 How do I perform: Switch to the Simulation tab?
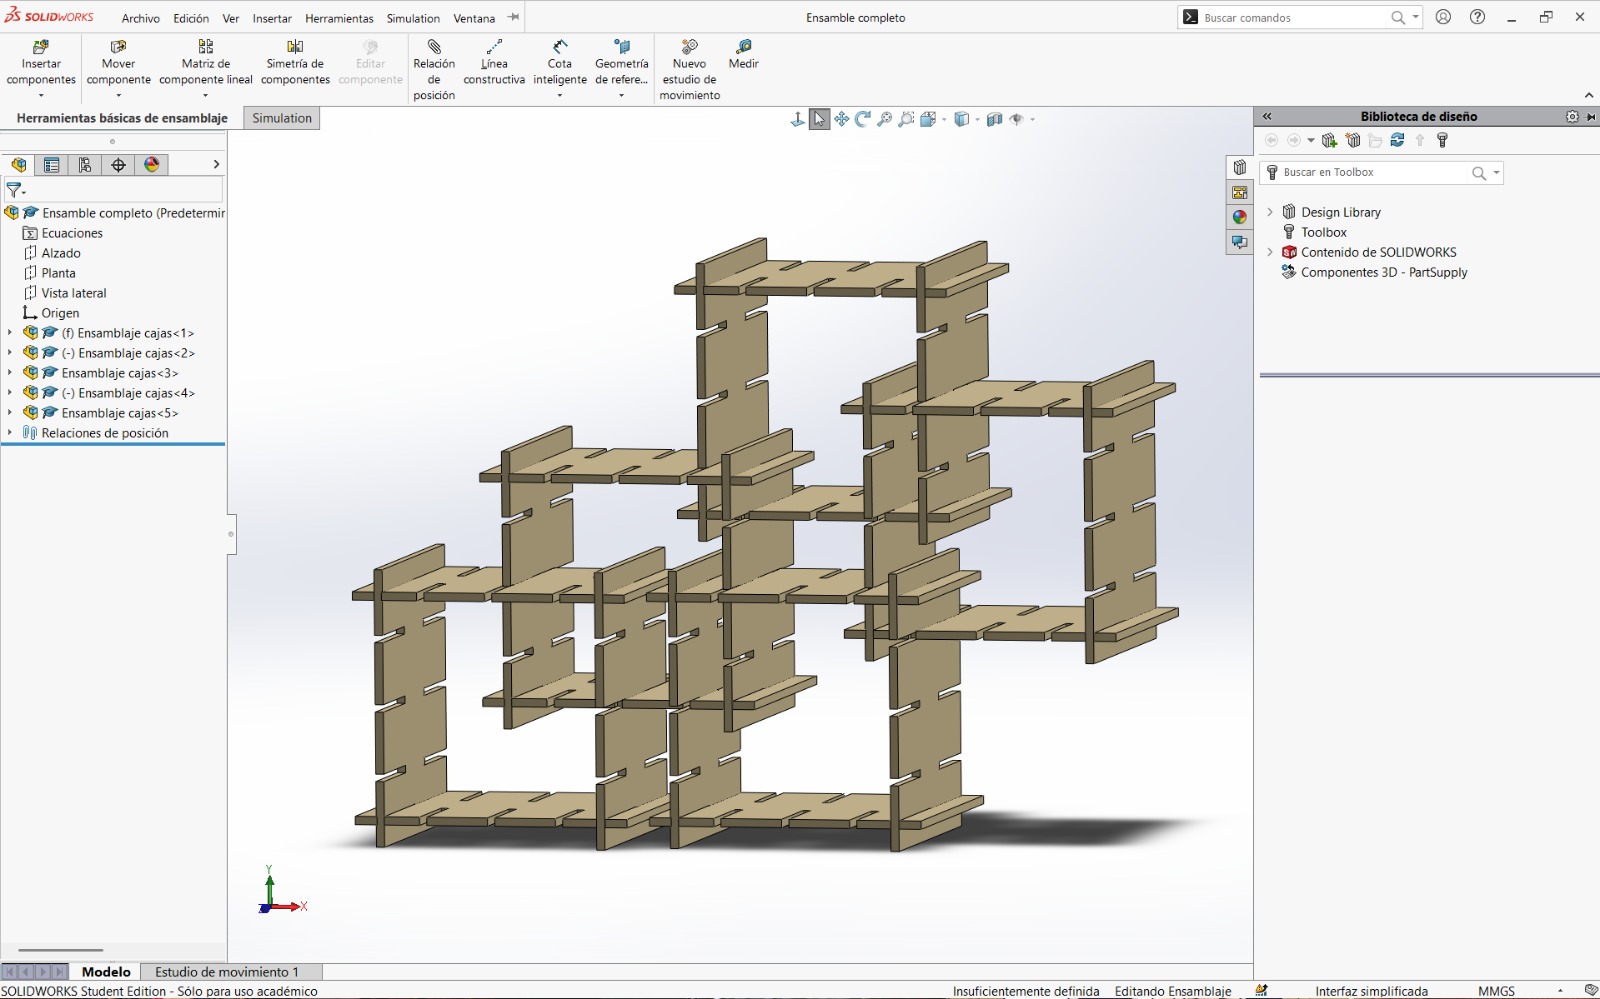coord(281,118)
